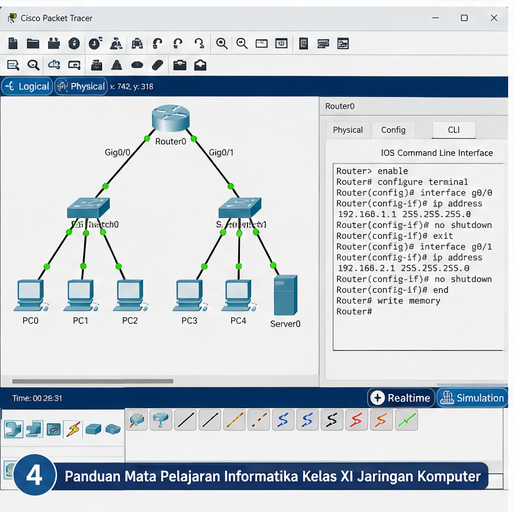Select Router0 device on the workspace
The width and height of the screenshot is (514, 512).
(x=171, y=118)
